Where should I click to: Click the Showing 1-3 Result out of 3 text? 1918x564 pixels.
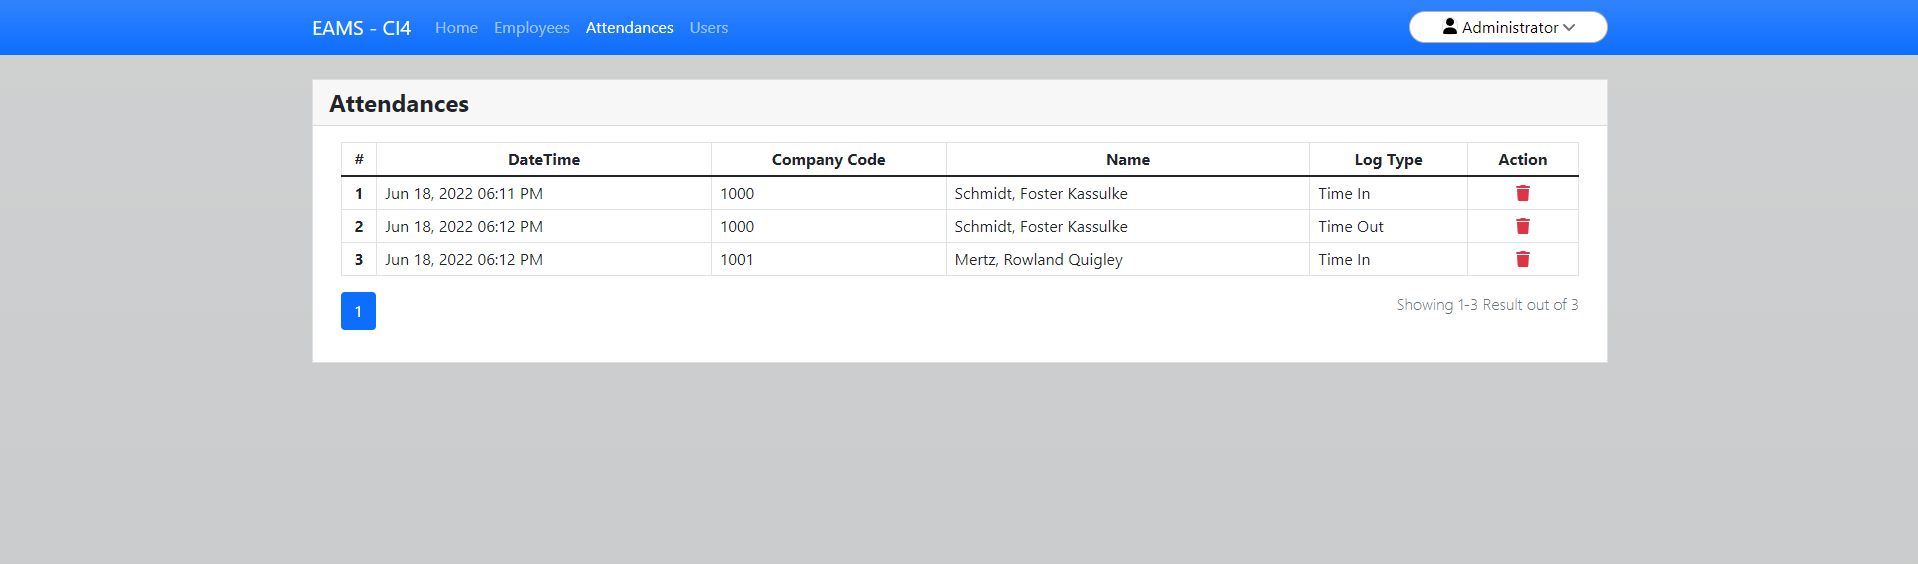pyautogui.click(x=1487, y=305)
